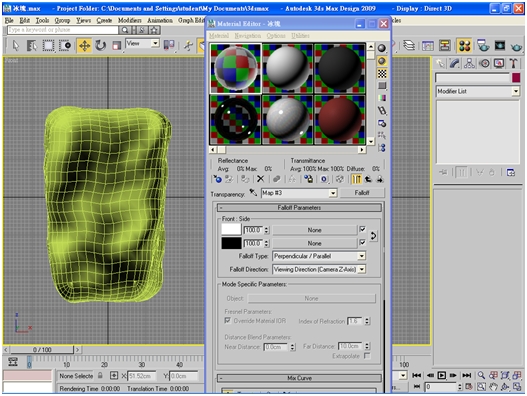Select the Select Object arrow tool
Screen dimensions: 527x396
click(16, 45)
